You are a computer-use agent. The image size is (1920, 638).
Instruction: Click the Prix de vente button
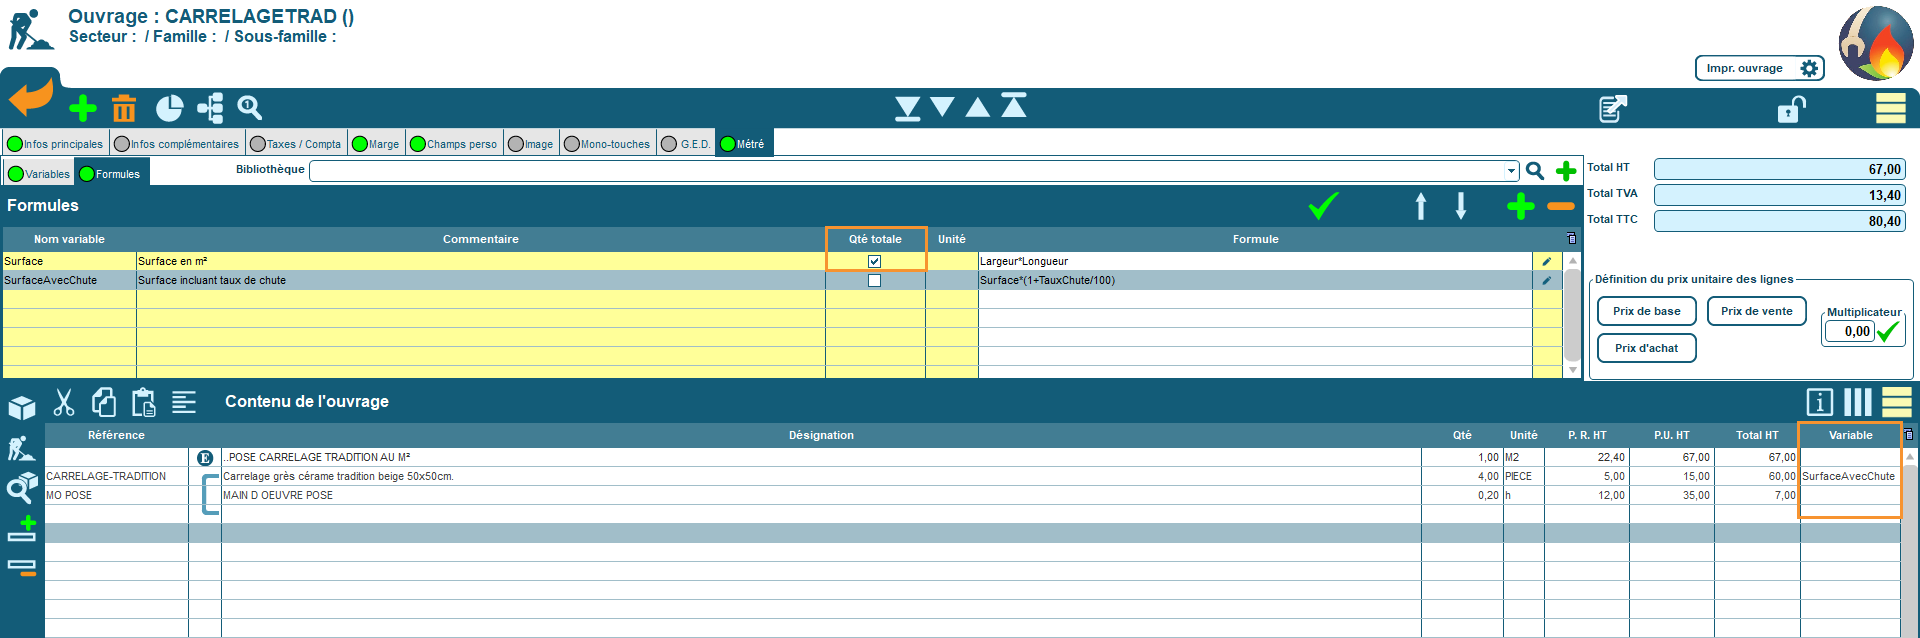(1756, 311)
